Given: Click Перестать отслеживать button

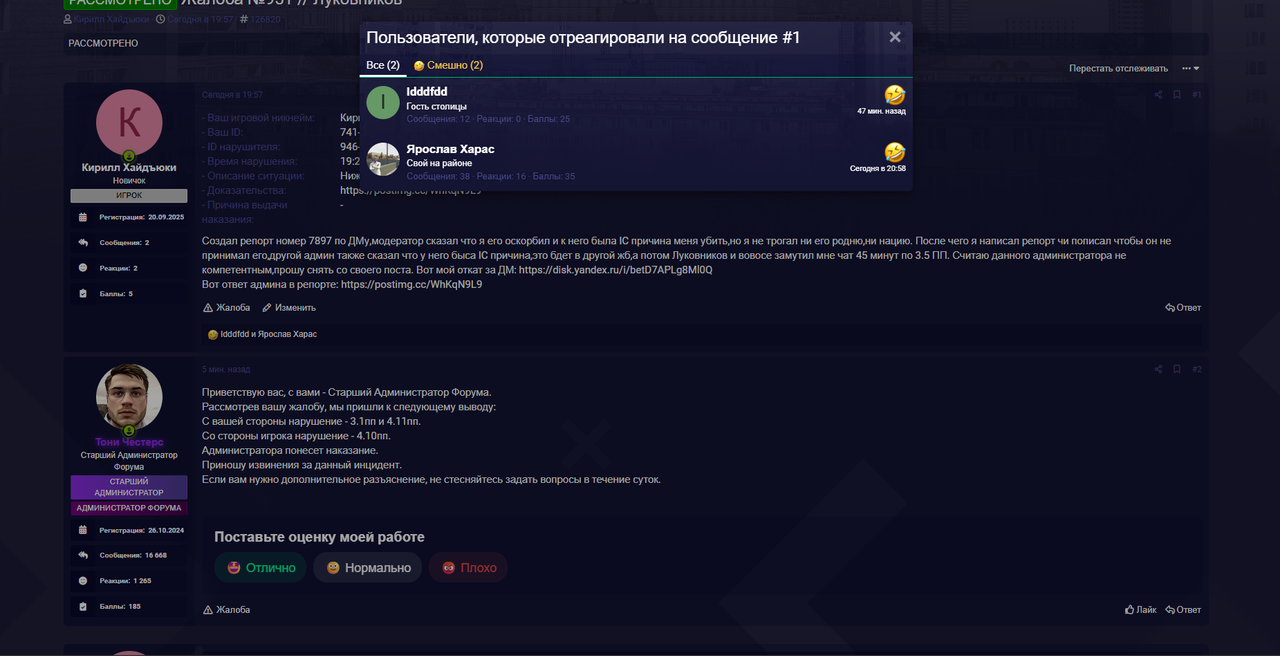Looking at the screenshot, I should click(1118, 68).
